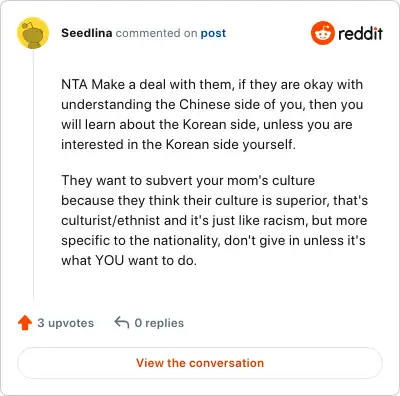Upvote the comment with orange arrow
400x396 pixels.
tap(25, 323)
